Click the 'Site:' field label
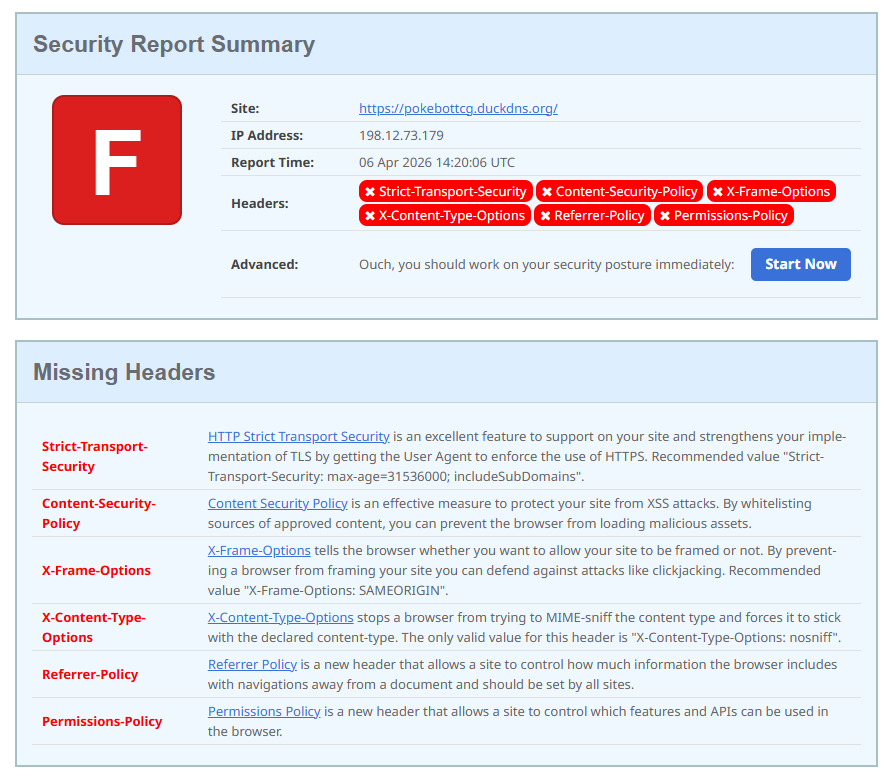The width and height of the screenshot is (889, 777). tap(245, 108)
